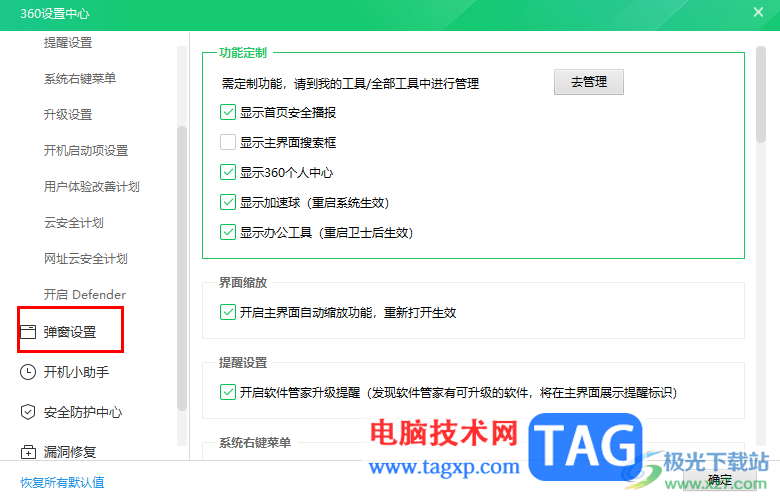Viewport: 780px width, 500px height.
Task: Open 弹窗设置 sidebar label
Action: click(70, 332)
